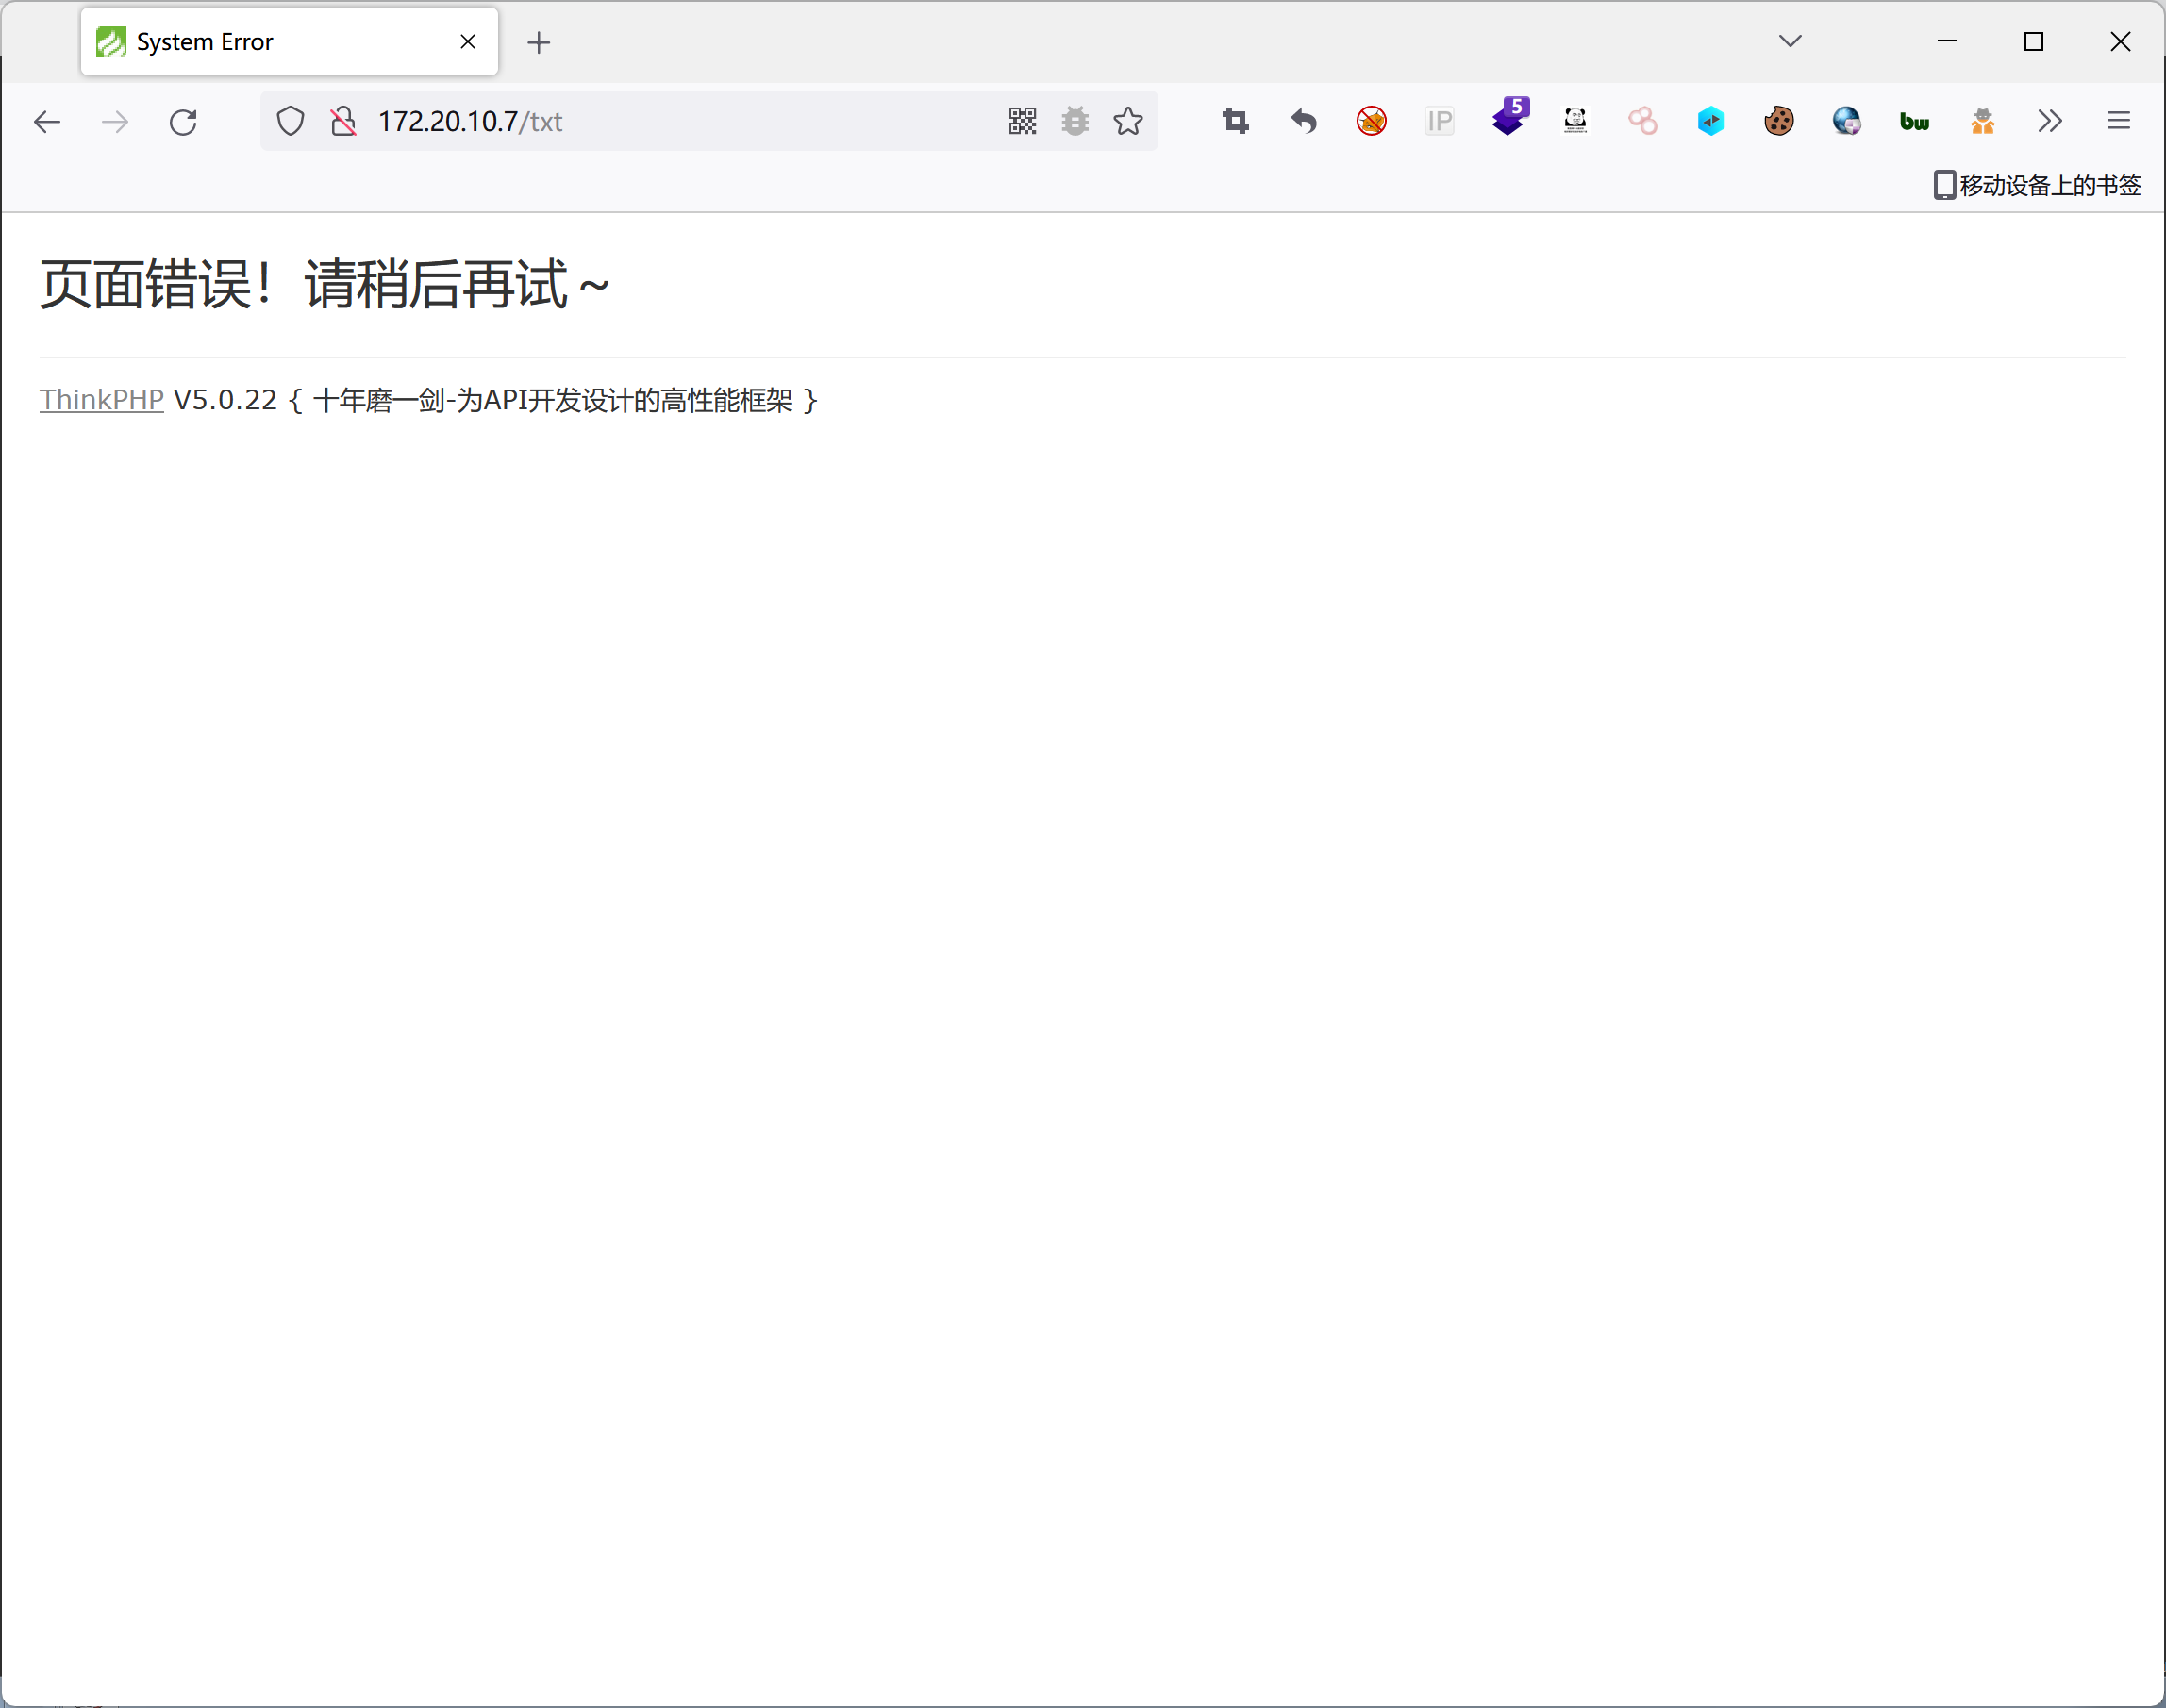Open a new tab with plus button
The image size is (2166, 1708).
coord(538,42)
